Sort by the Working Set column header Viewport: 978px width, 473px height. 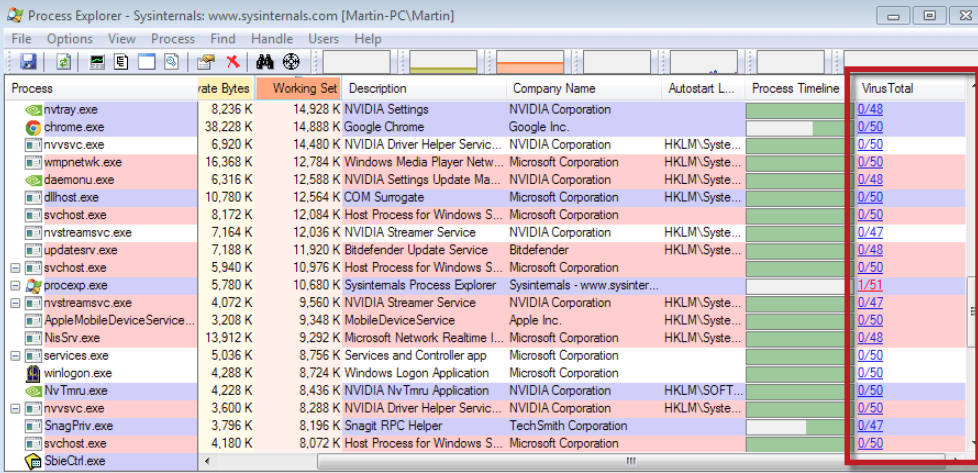coord(298,89)
